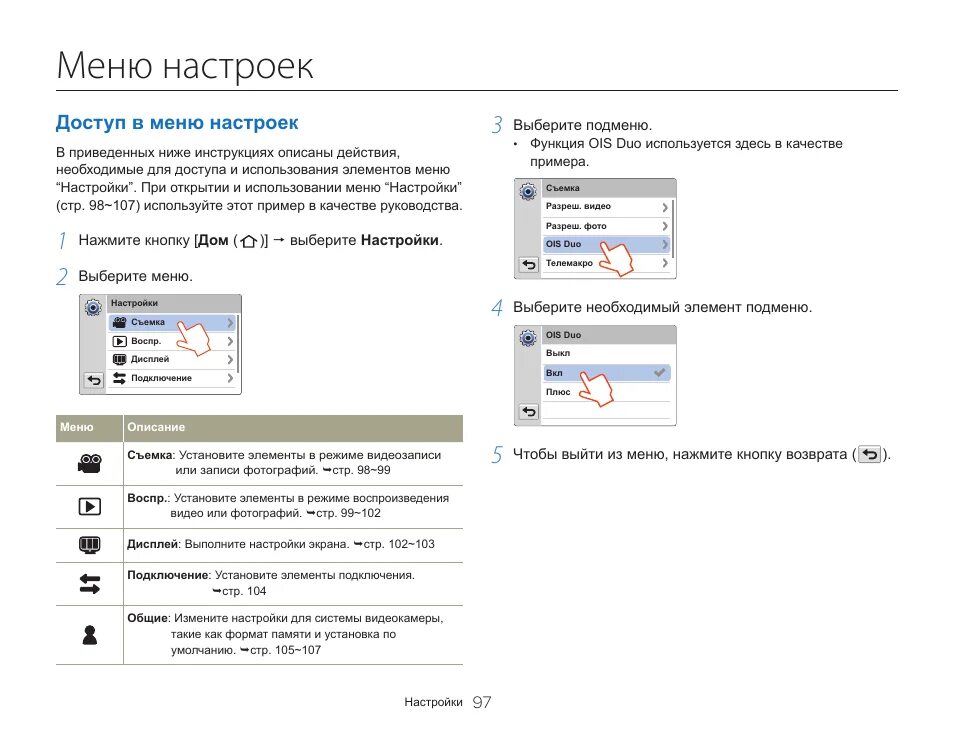Expand the Разреш. фото row chevron

(x=665, y=226)
